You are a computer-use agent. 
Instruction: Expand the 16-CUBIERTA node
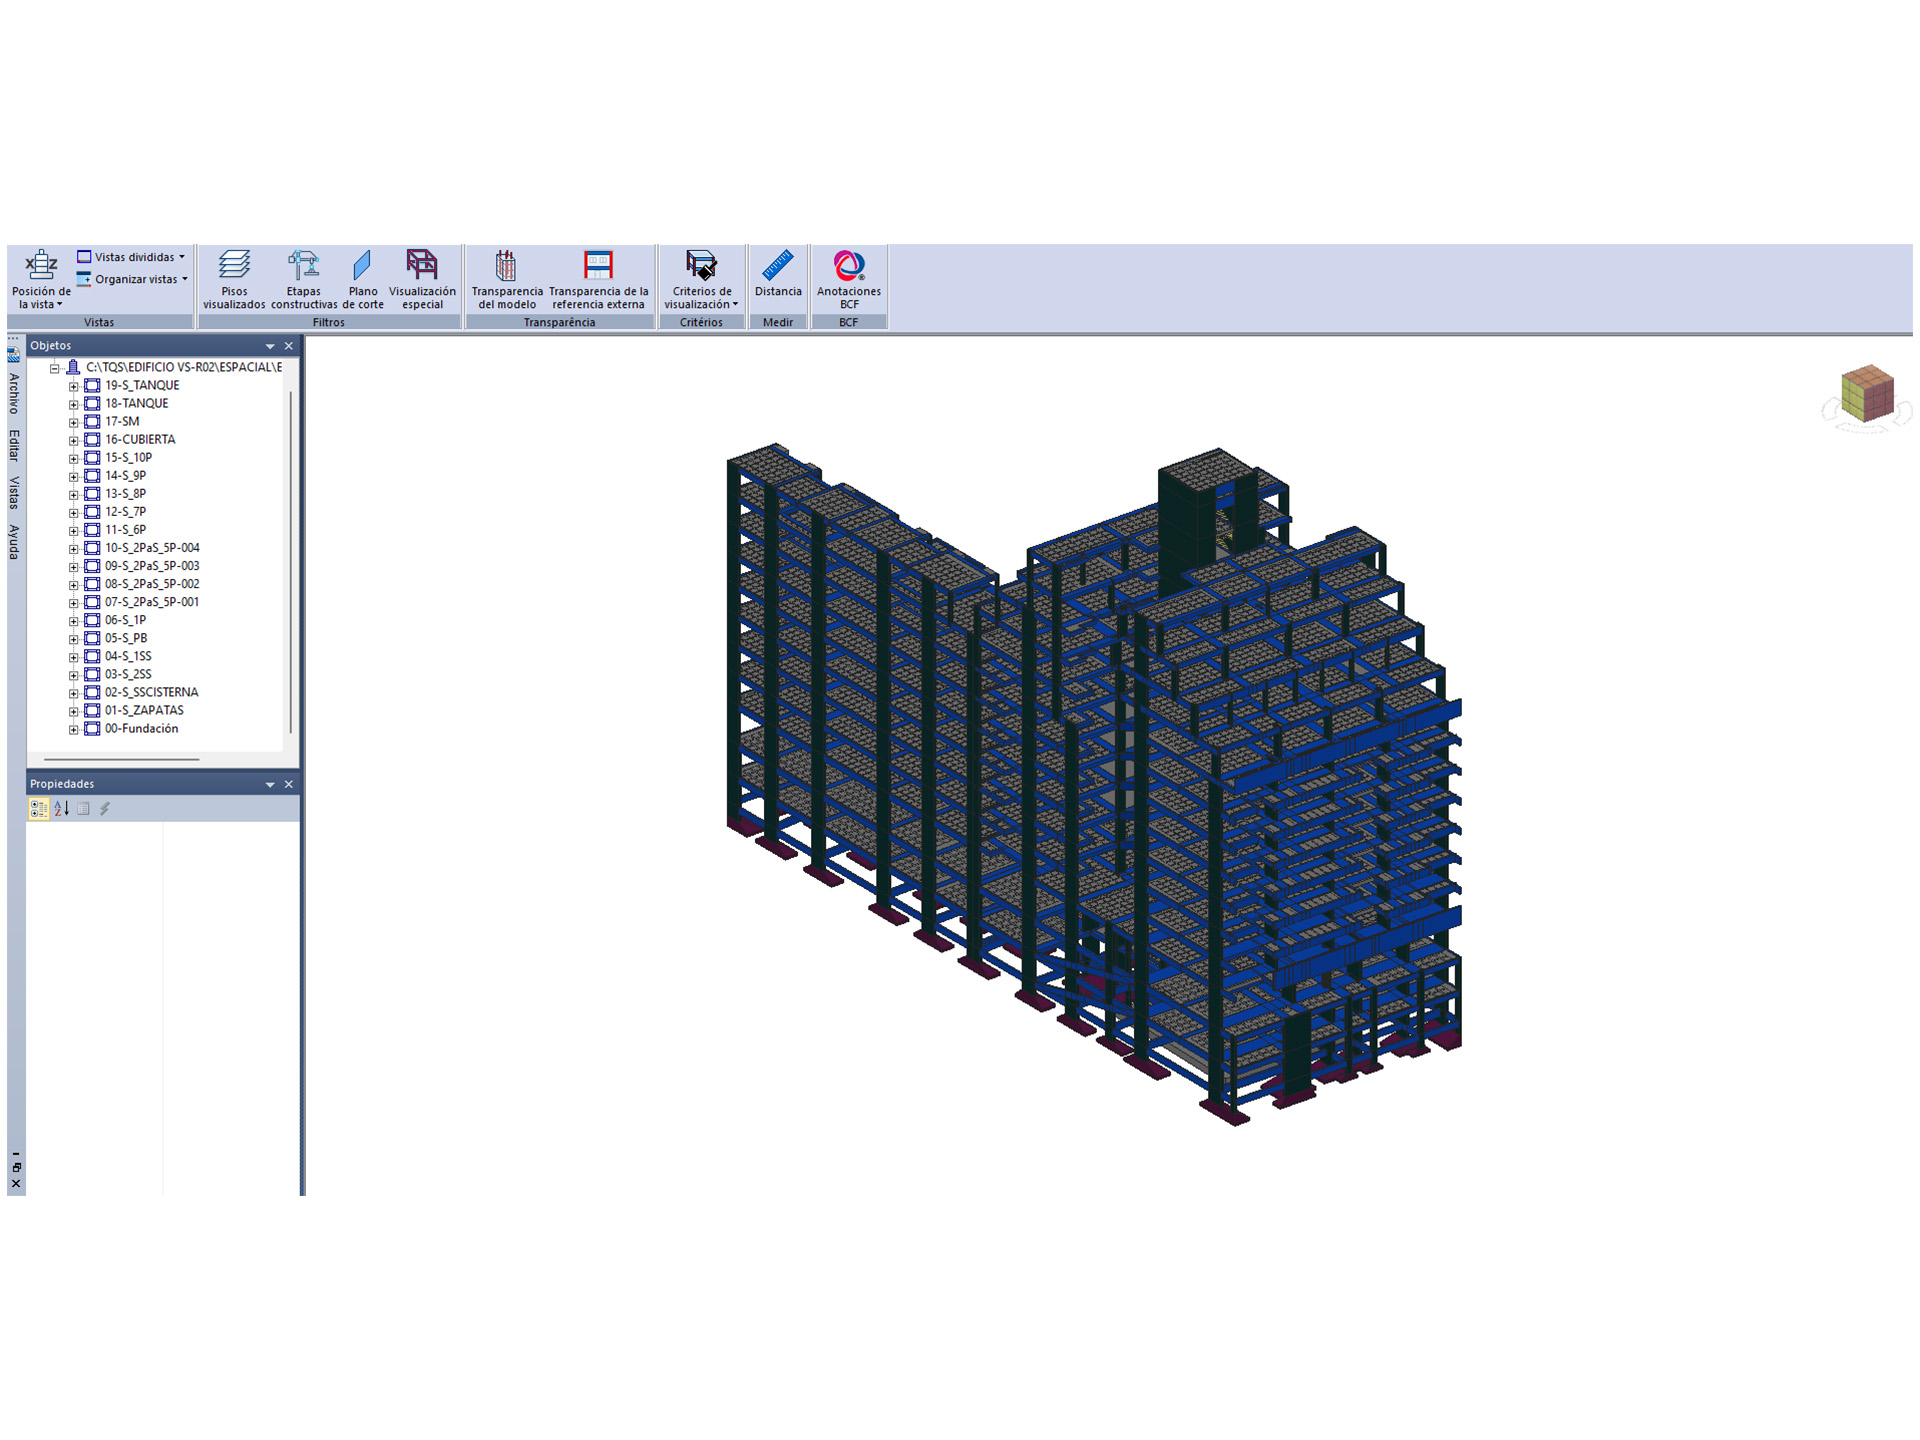73,440
